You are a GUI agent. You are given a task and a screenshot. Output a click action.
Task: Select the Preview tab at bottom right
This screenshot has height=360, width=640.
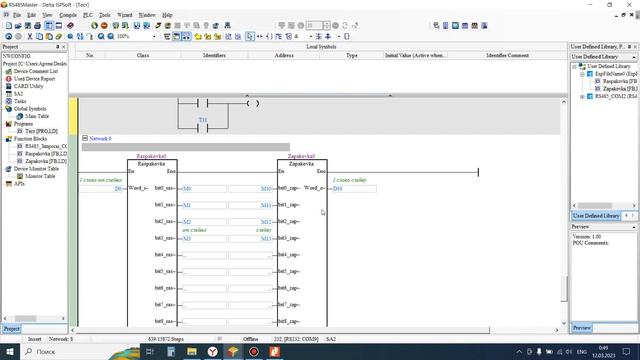tap(582, 328)
